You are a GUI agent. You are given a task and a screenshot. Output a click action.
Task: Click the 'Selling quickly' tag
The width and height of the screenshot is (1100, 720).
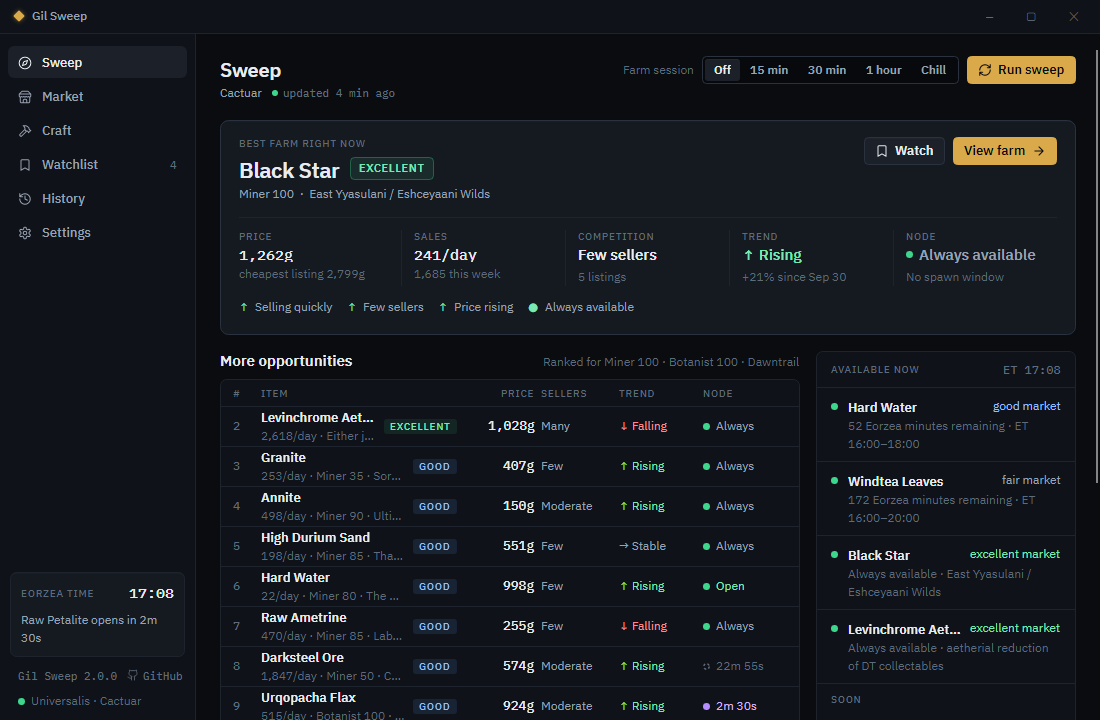[286, 307]
